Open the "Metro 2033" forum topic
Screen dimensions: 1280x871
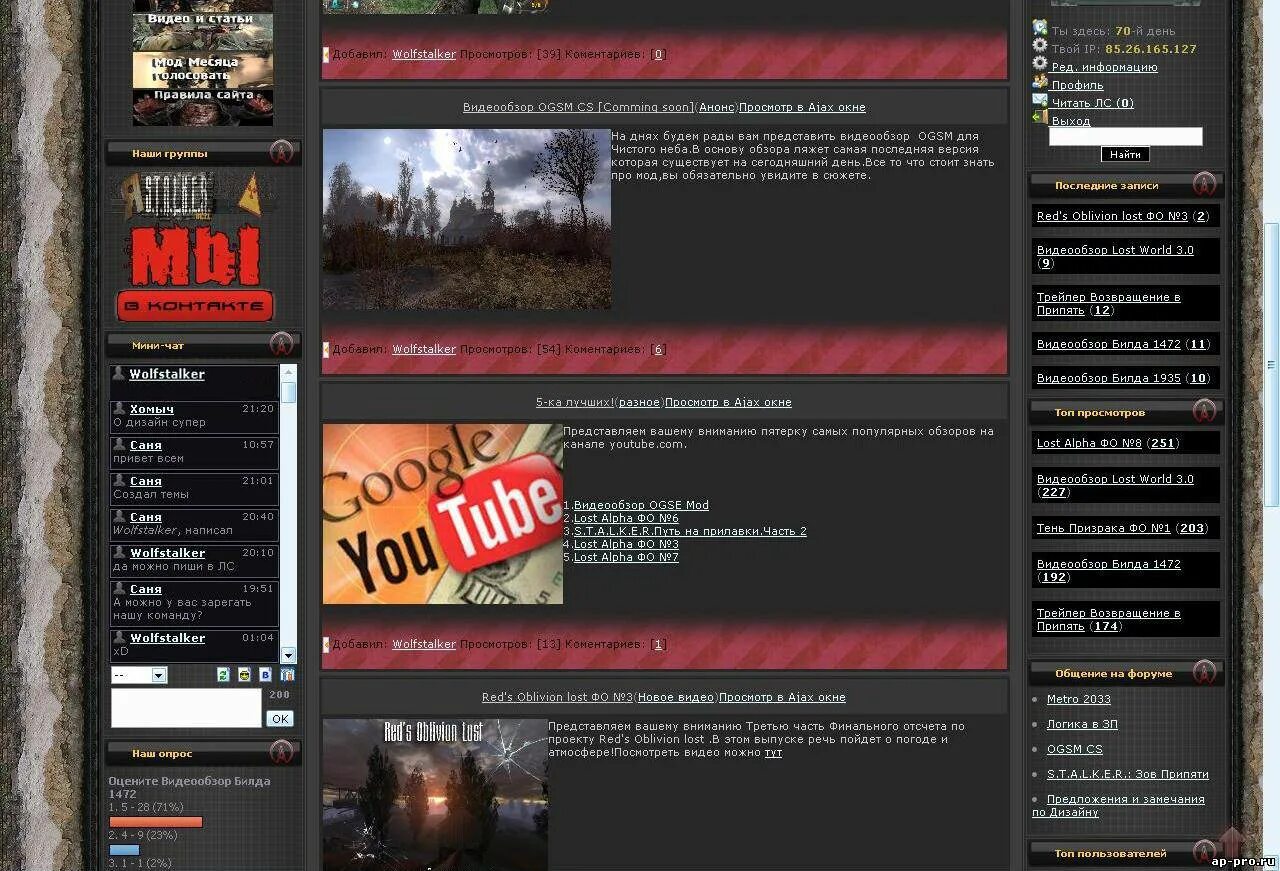pos(1079,699)
